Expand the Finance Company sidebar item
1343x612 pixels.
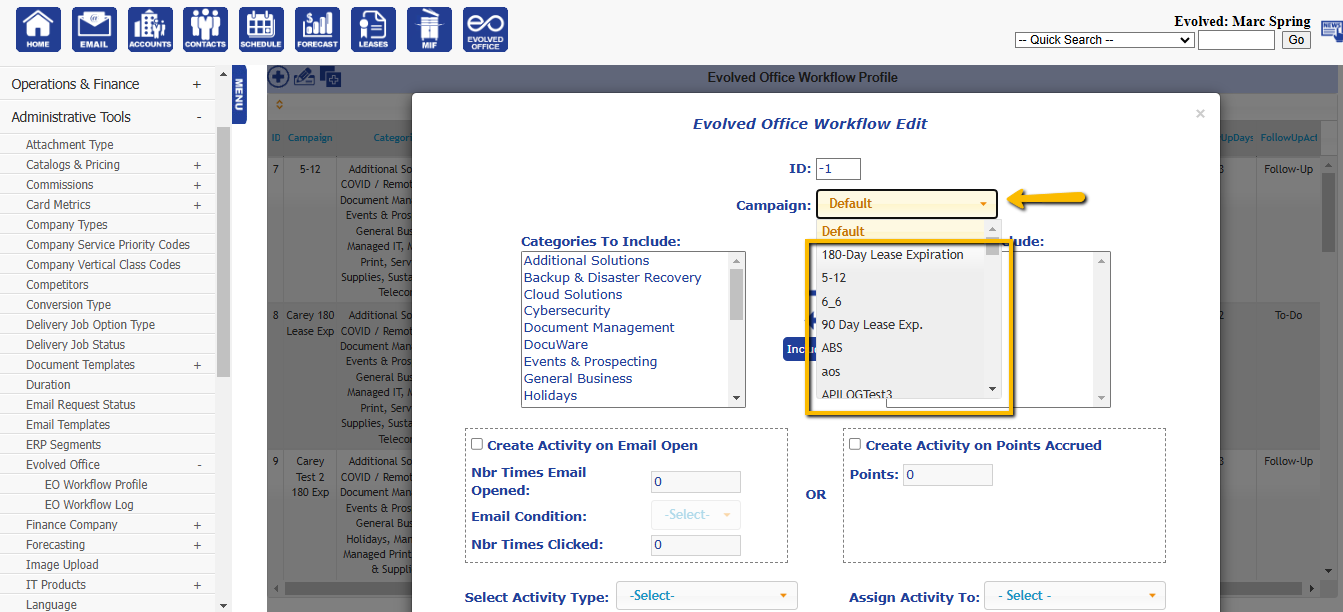(x=197, y=525)
